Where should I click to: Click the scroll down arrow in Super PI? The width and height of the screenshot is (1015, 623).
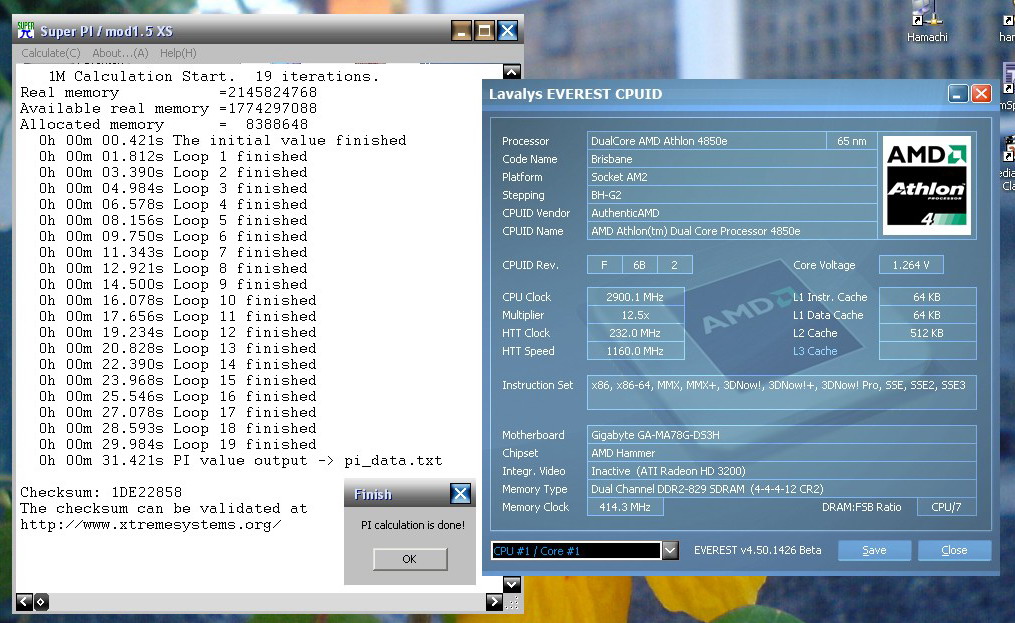(x=511, y=584)
